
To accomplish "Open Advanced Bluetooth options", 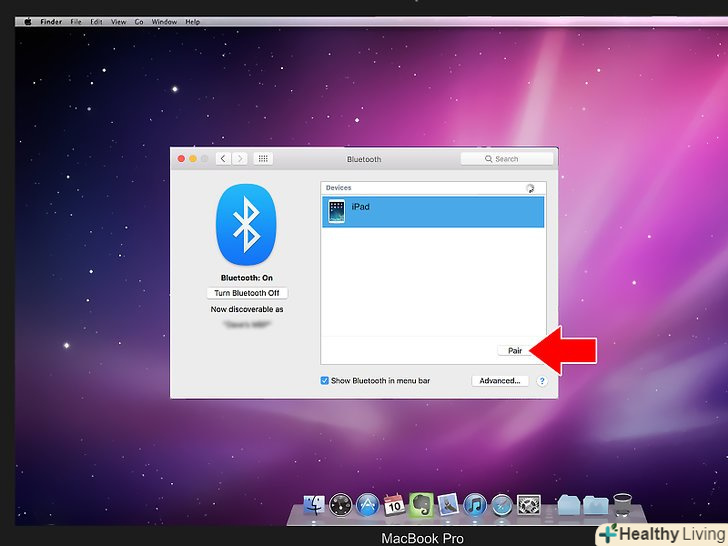I will pyautogui.click(x=500, y=381).
